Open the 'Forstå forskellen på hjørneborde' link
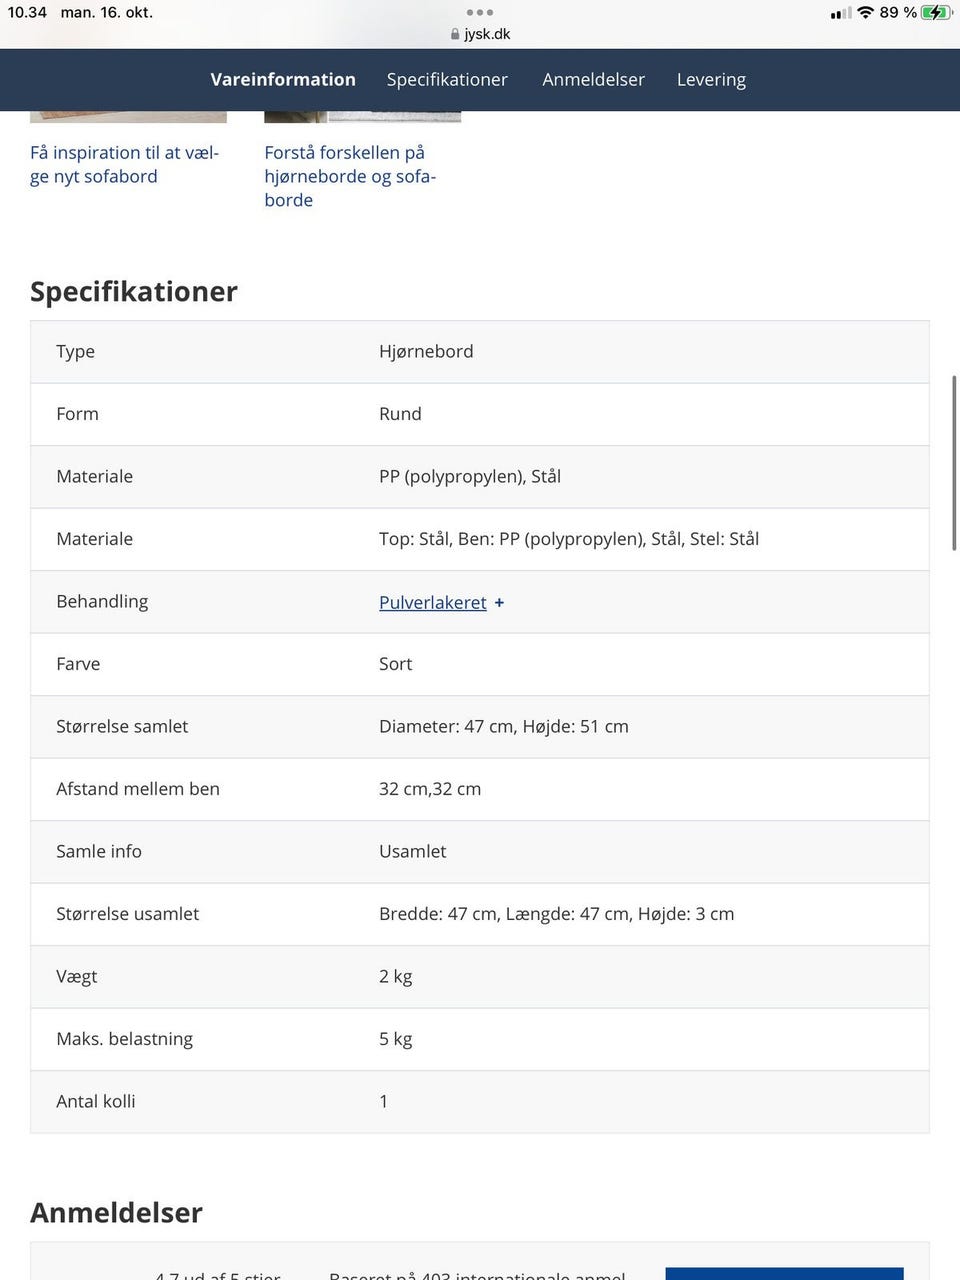The height and width of the screenshot is (1280, 960). [350, 176]
